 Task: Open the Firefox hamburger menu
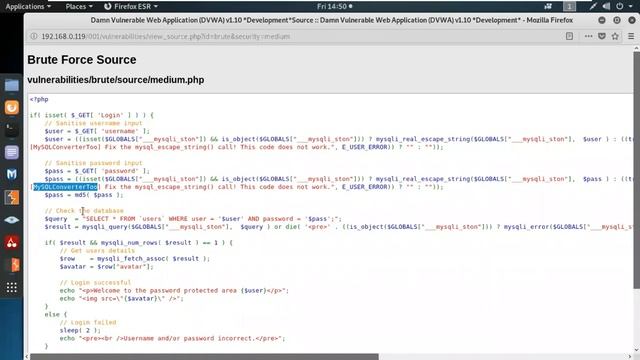(x=631, y=36)
